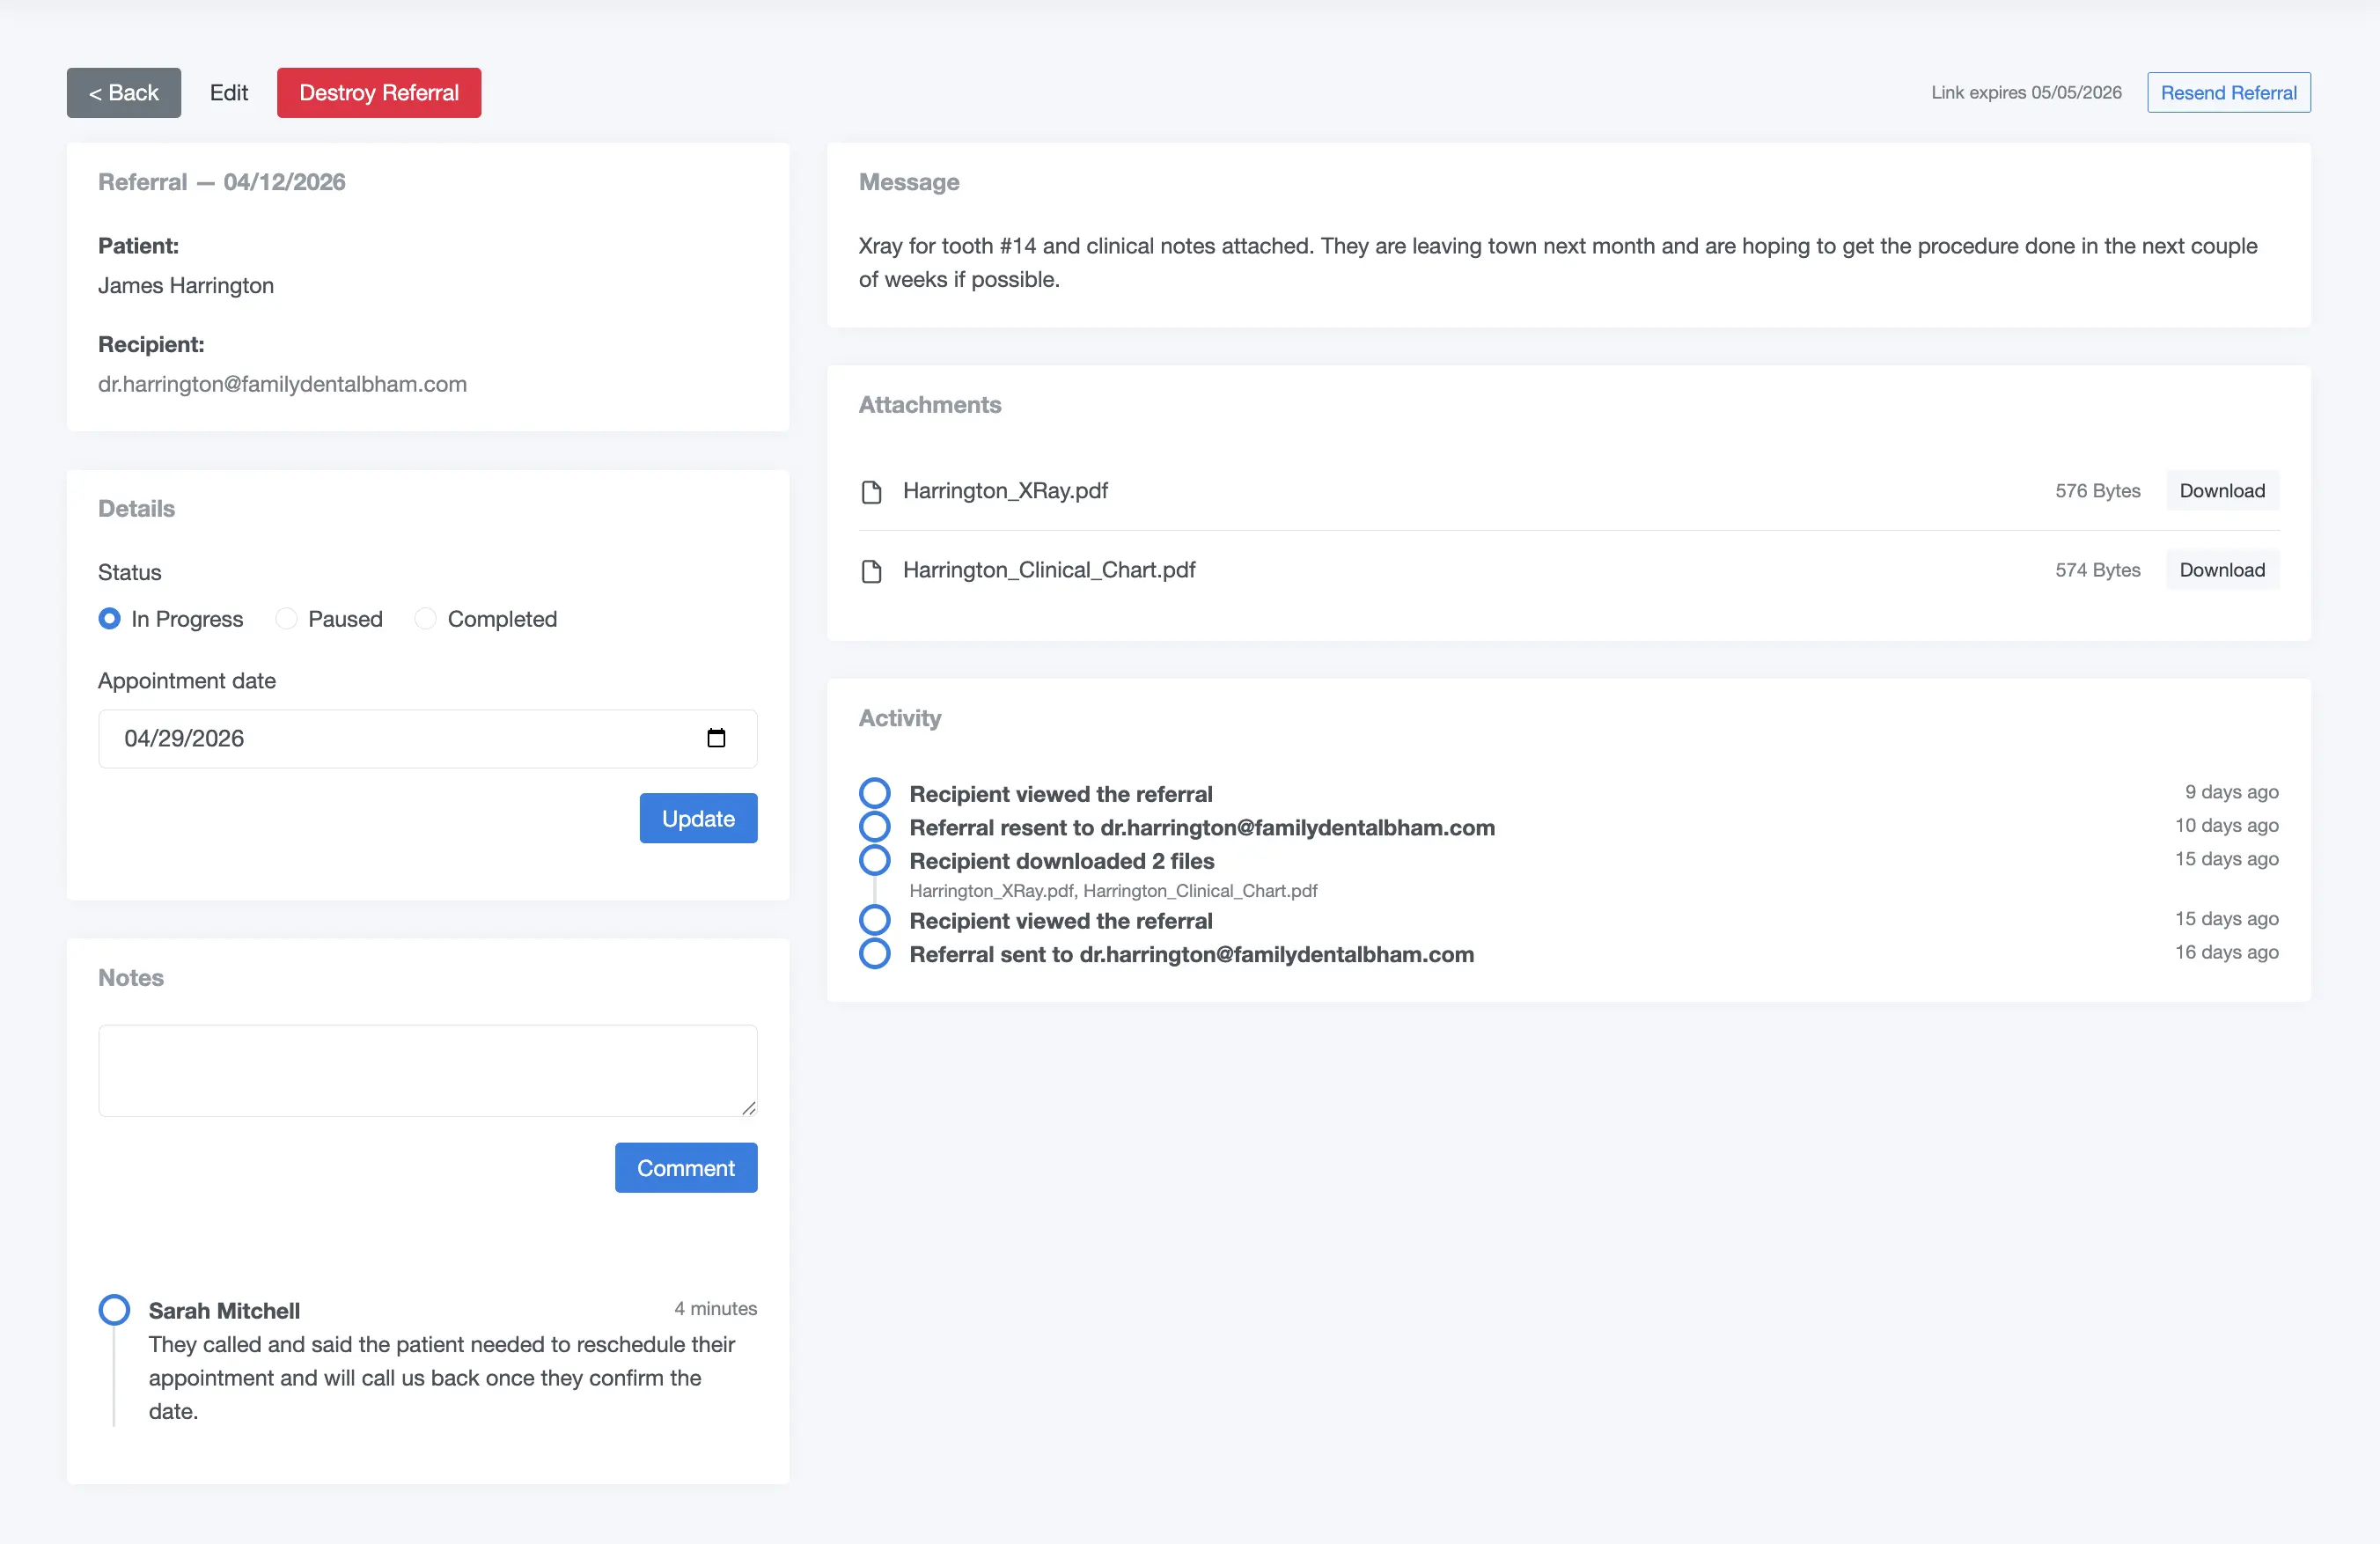The height and width of the screenshot is (1544, 2380).
Task: Focus the Notes text area
Action: tap(427, 1070)
